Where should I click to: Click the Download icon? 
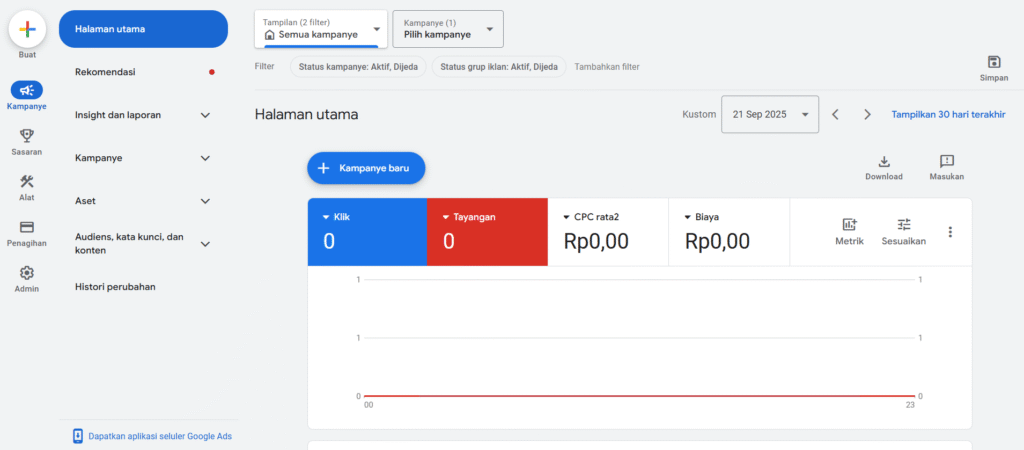point(883,162)
